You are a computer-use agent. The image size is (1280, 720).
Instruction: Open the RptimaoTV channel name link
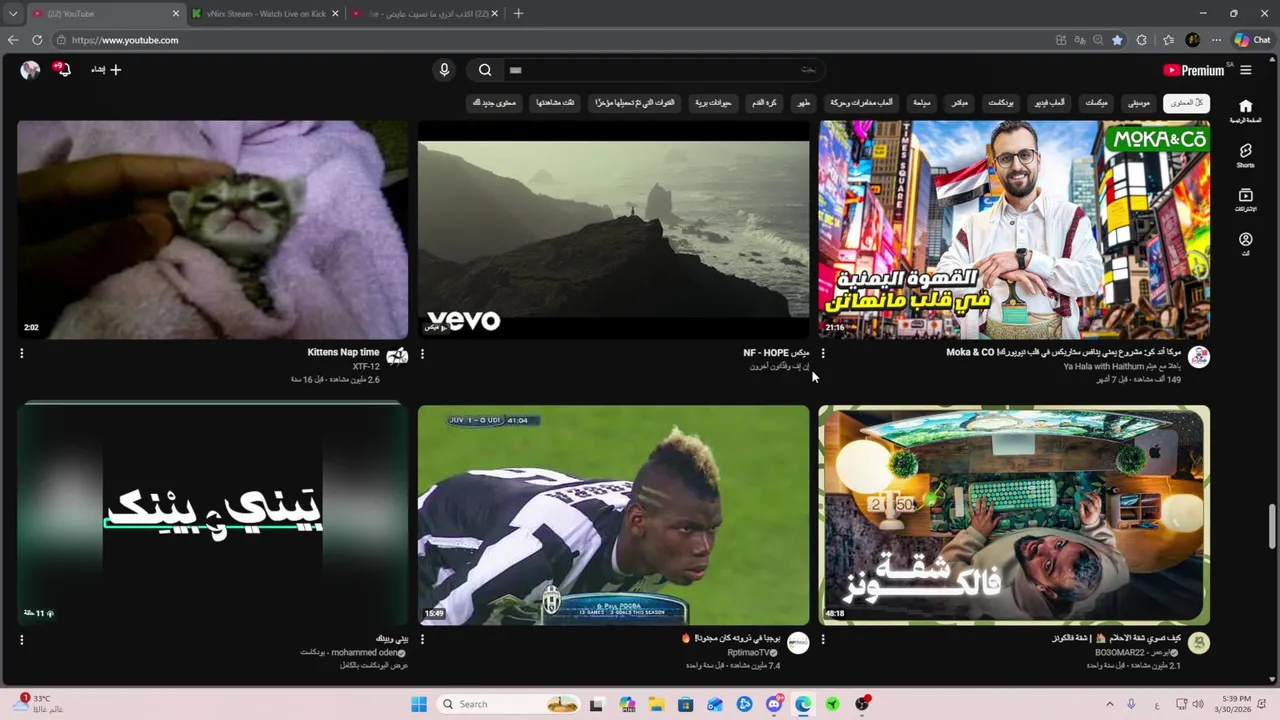pos(752,652)
